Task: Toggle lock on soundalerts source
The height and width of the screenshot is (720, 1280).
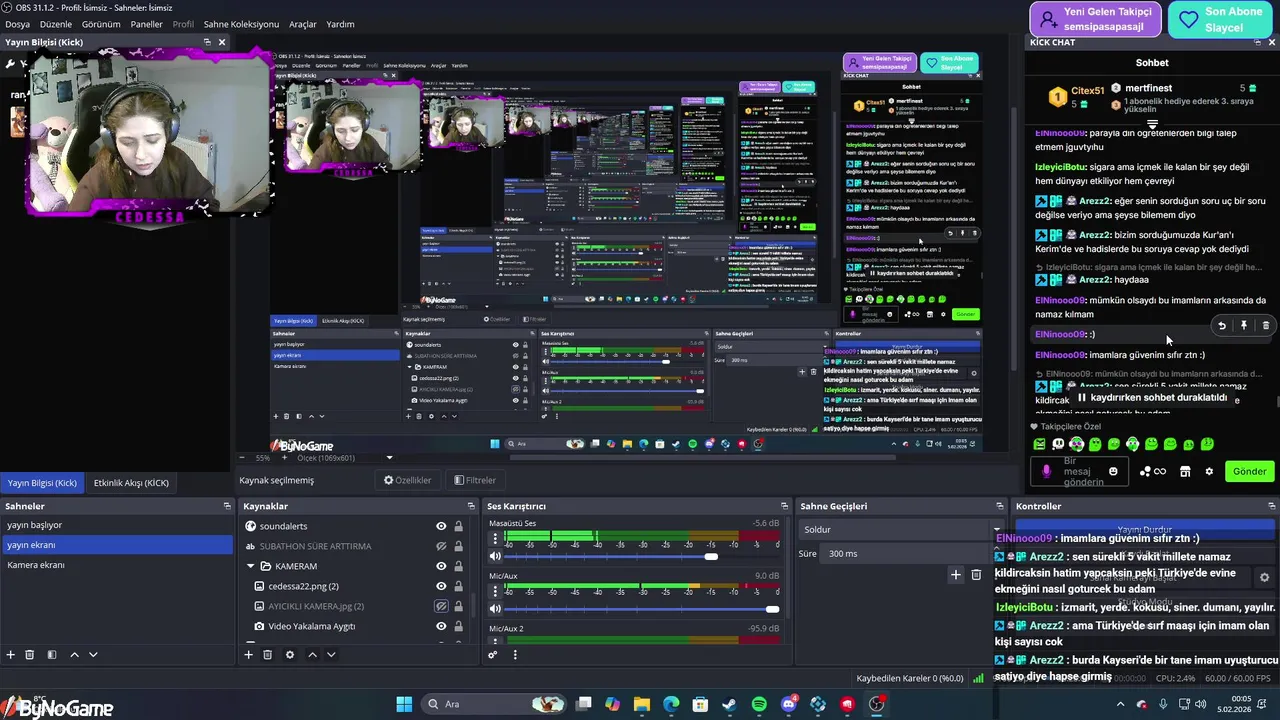Action: pos(458,526)
